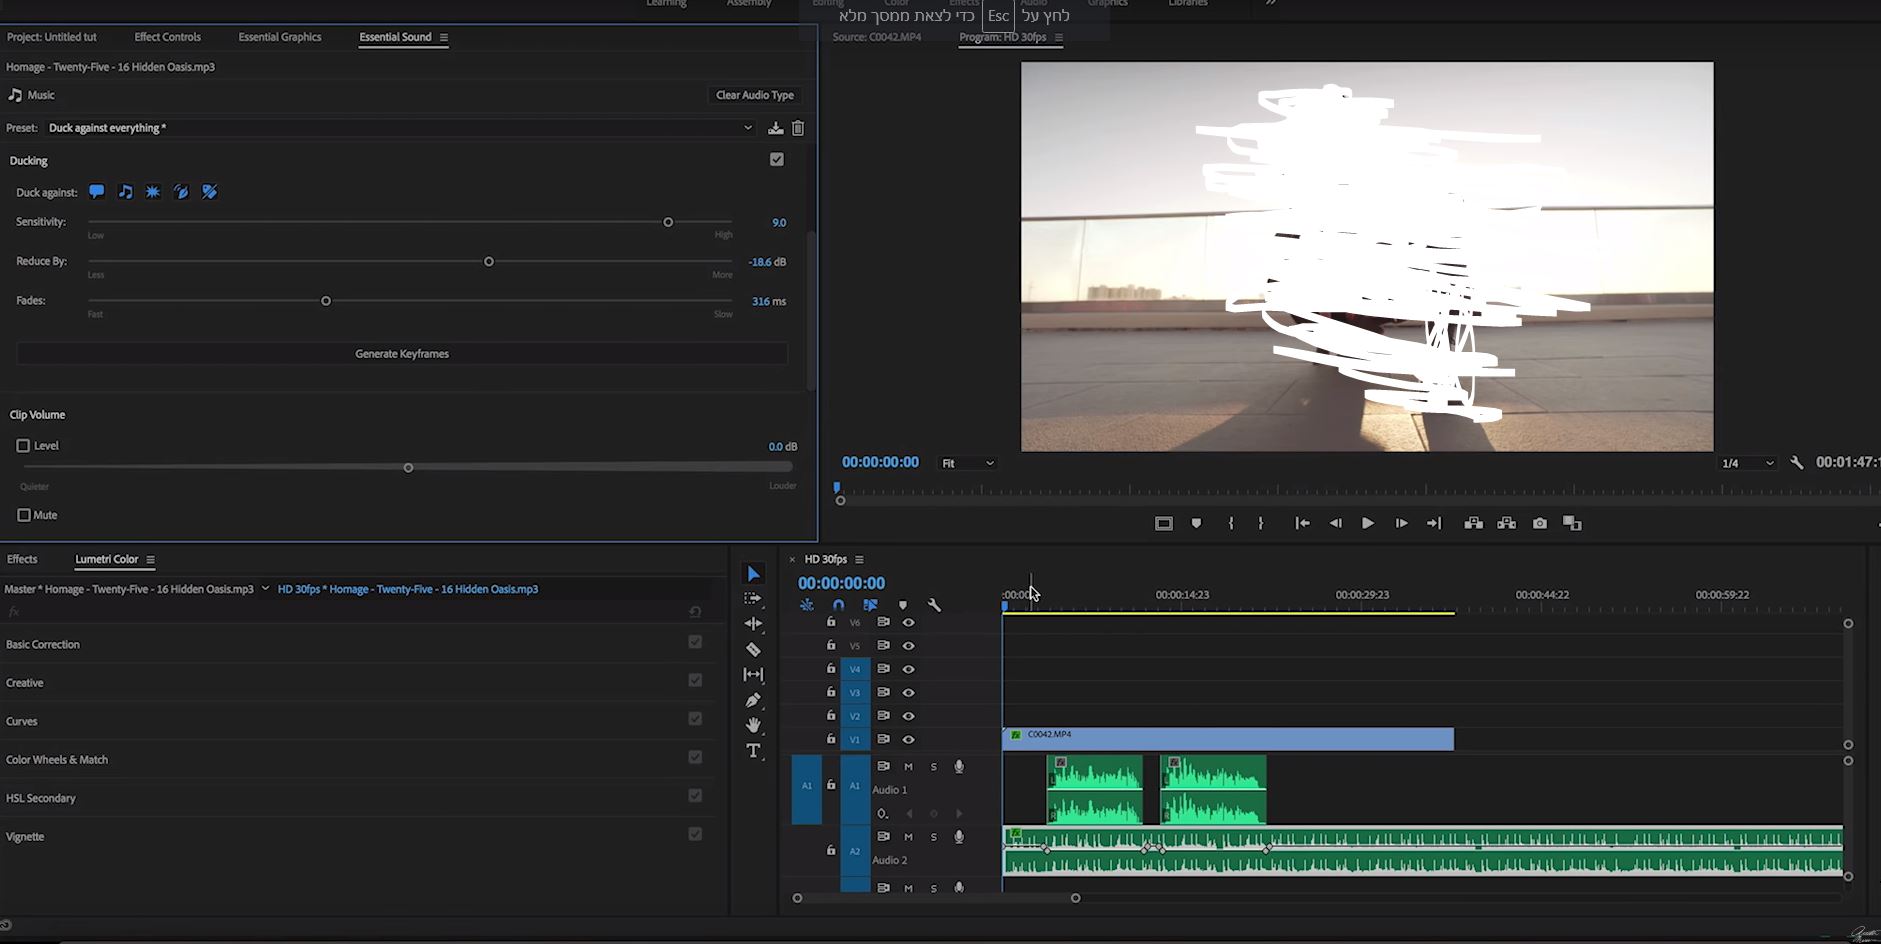Select the Pen tool
Screen dimensions: 1881x944
[753, 700]
